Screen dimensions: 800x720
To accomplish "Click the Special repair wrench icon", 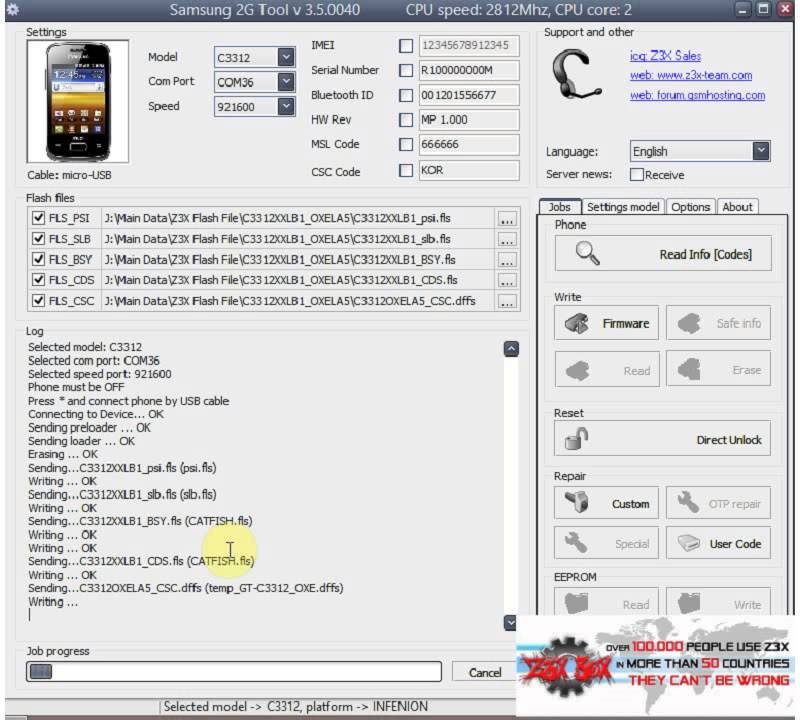I will tap(577, 543).
